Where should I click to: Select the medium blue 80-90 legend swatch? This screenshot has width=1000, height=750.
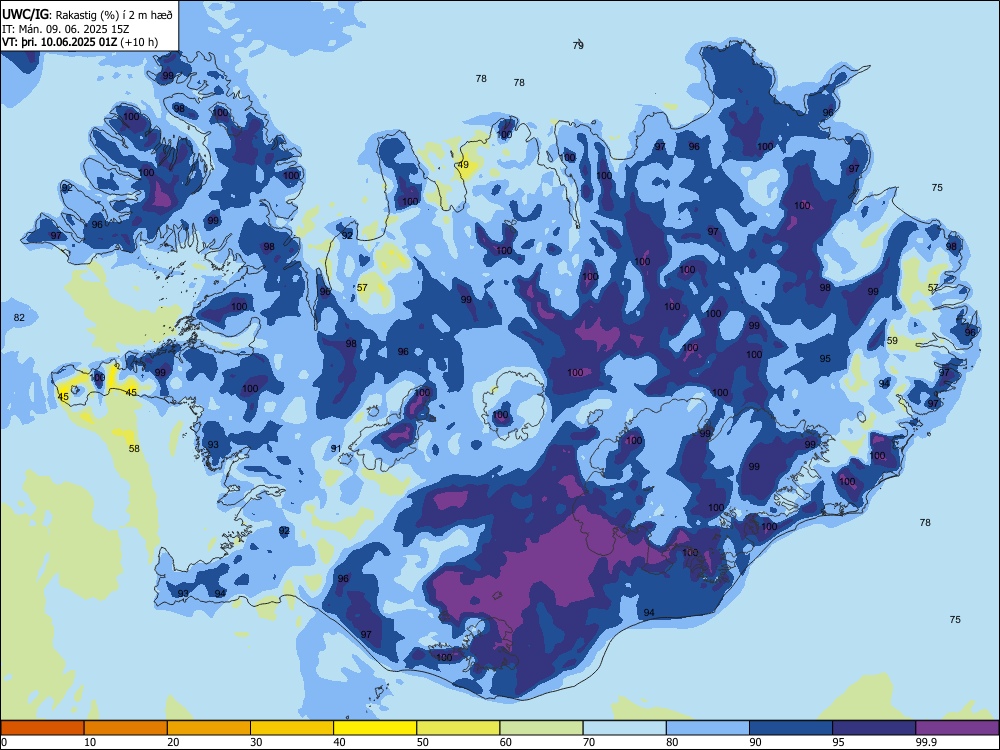pos(708,728)
